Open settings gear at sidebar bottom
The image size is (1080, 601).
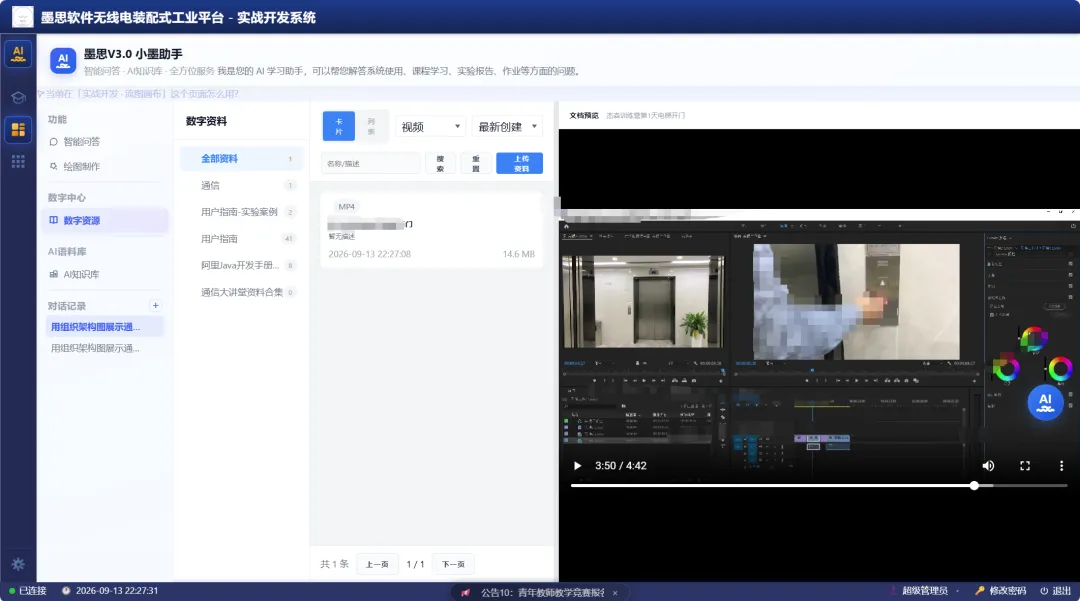(x=19, y=564)
